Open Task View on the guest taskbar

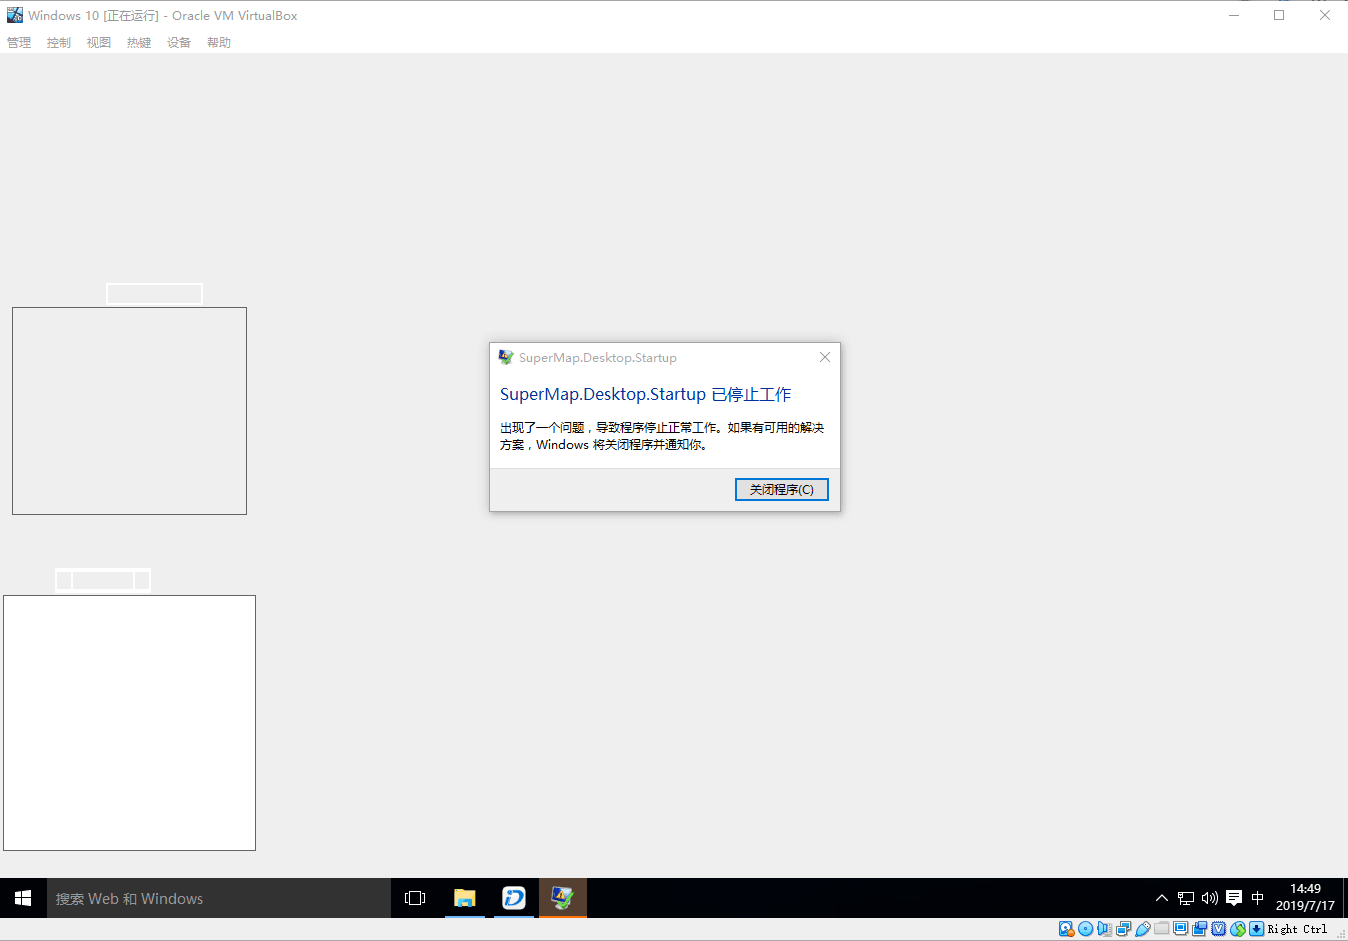[415, 898]
